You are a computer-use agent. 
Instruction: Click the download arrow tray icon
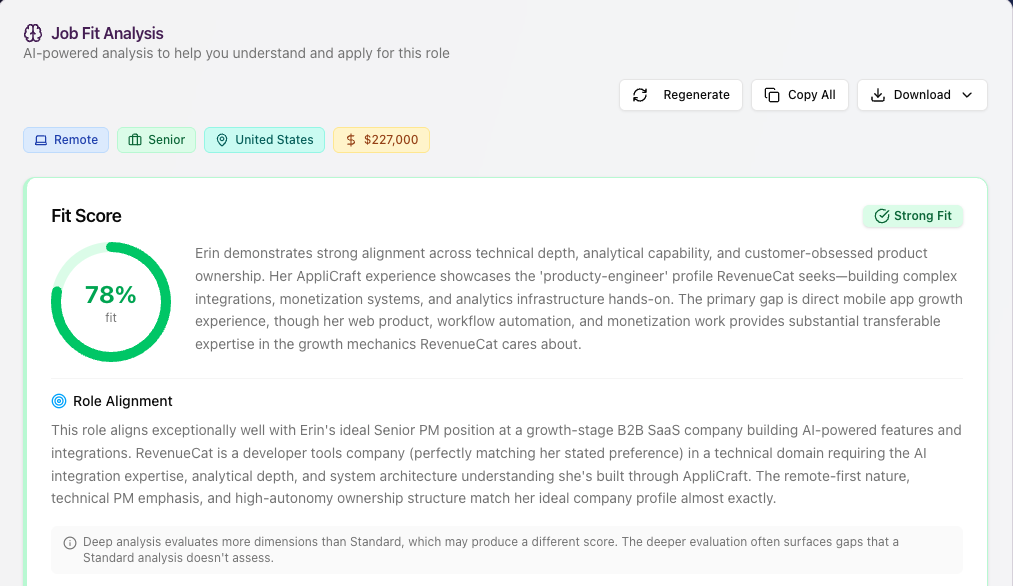pyautogui.click(x=878, y=95)
